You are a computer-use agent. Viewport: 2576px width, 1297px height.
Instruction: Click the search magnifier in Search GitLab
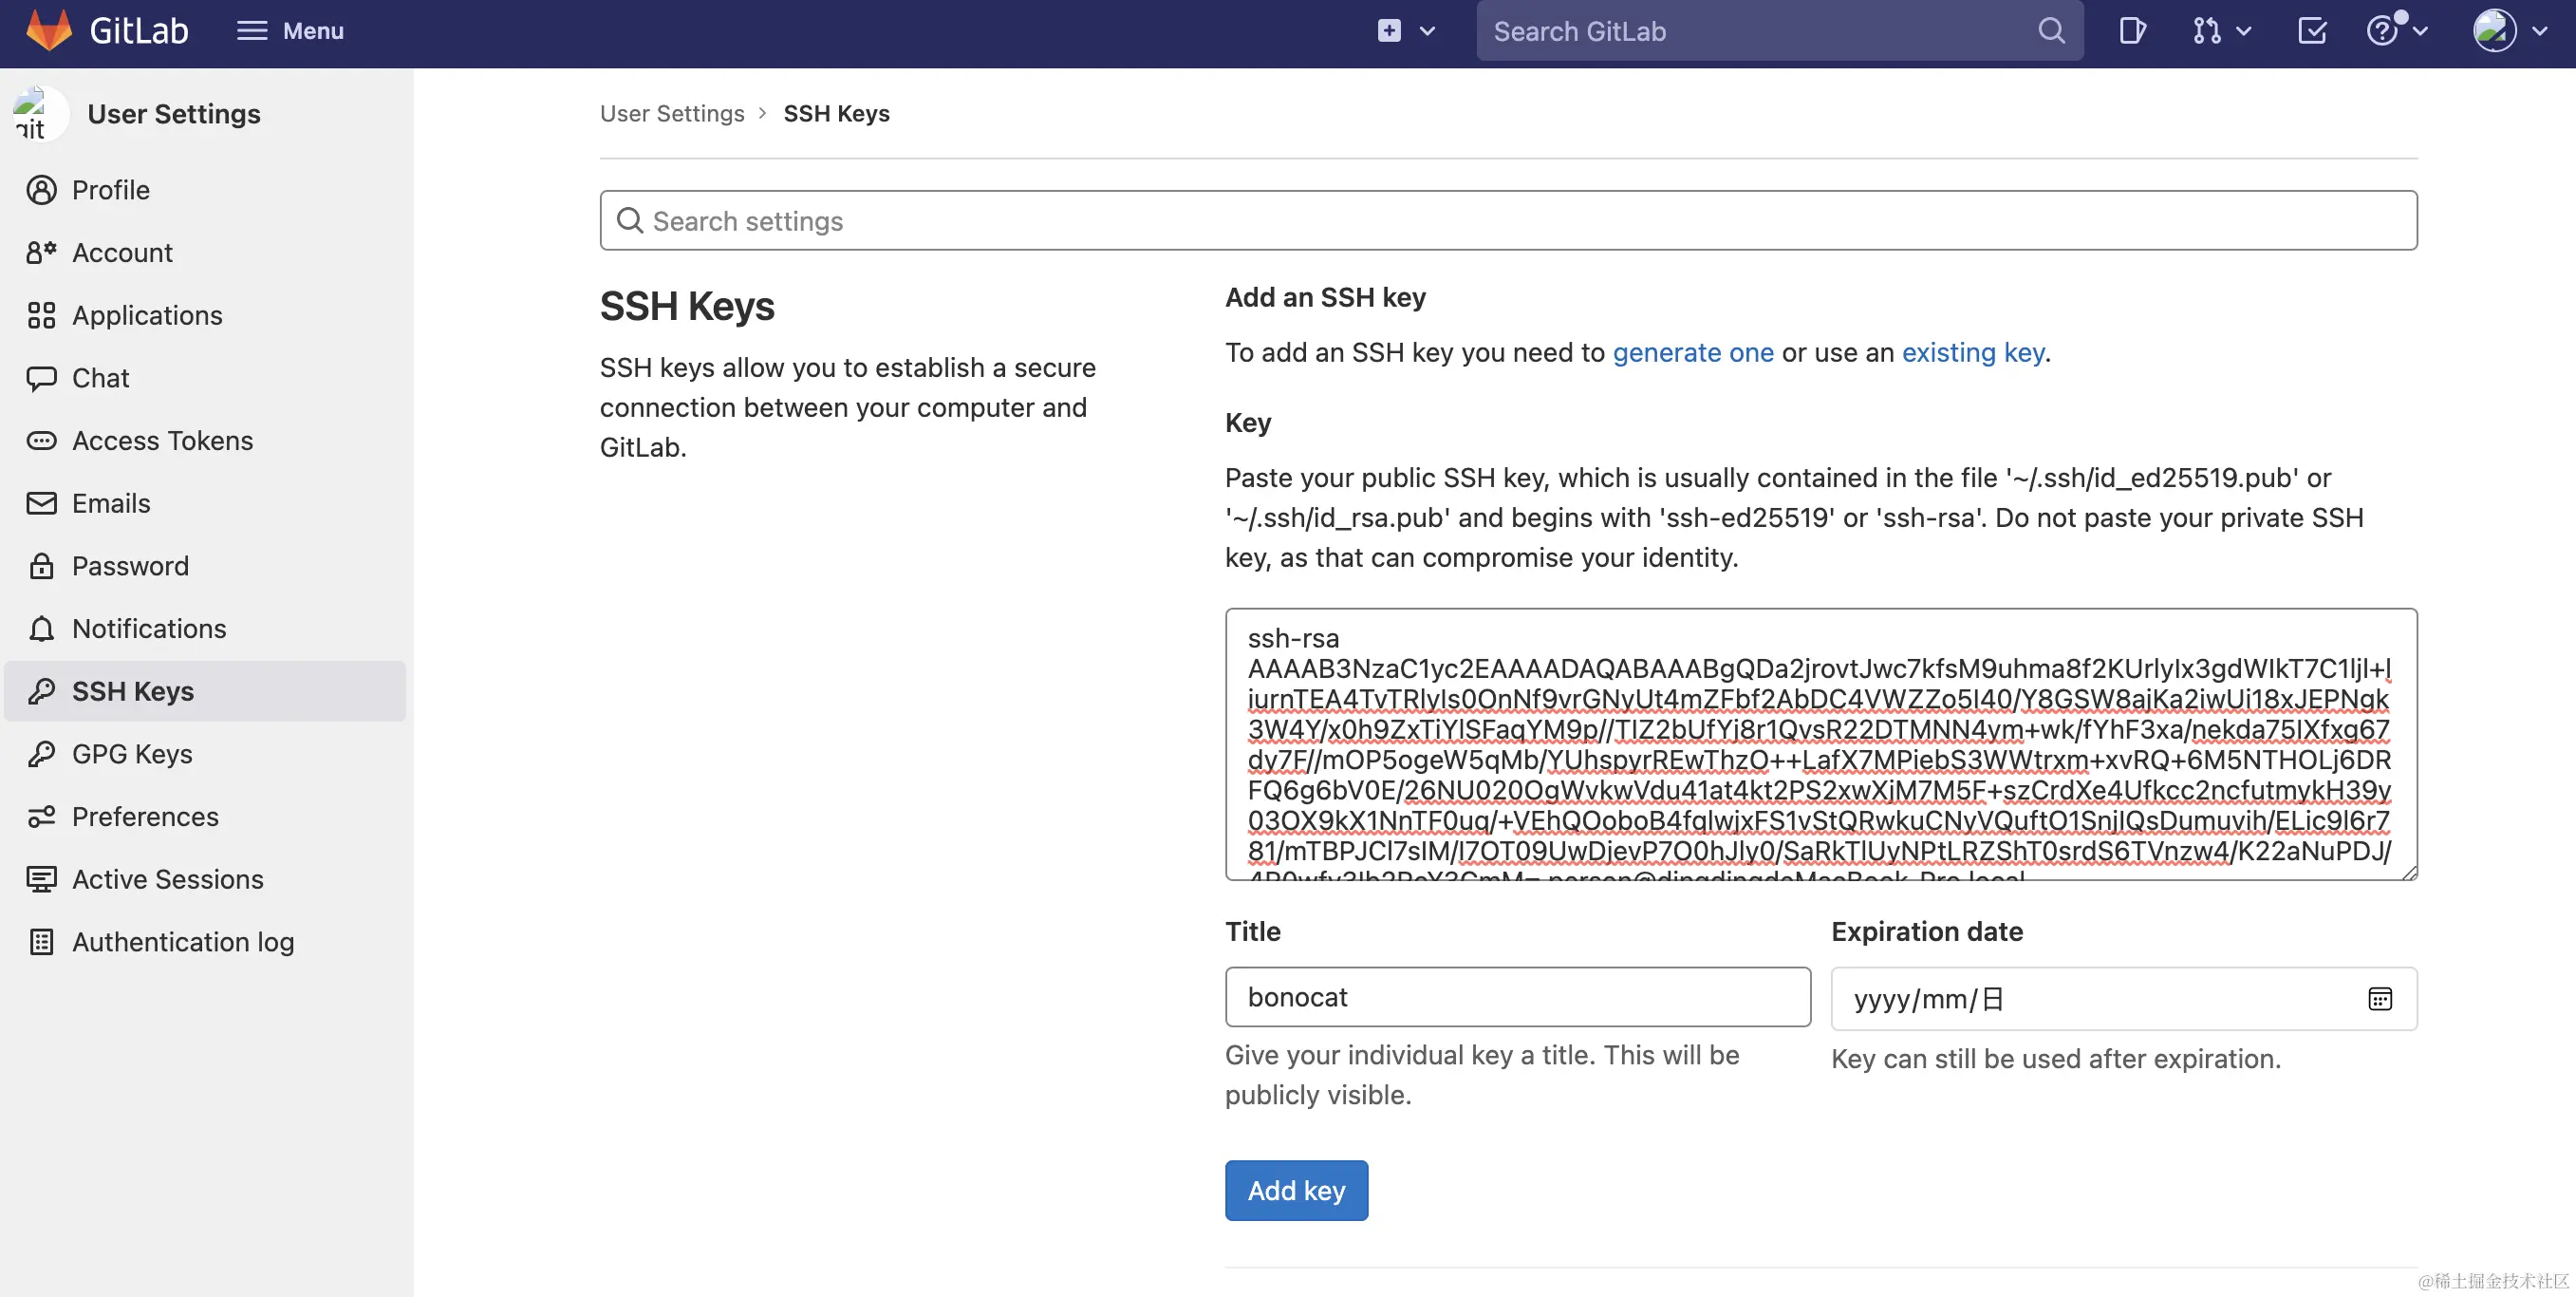tap(2051, 31)
